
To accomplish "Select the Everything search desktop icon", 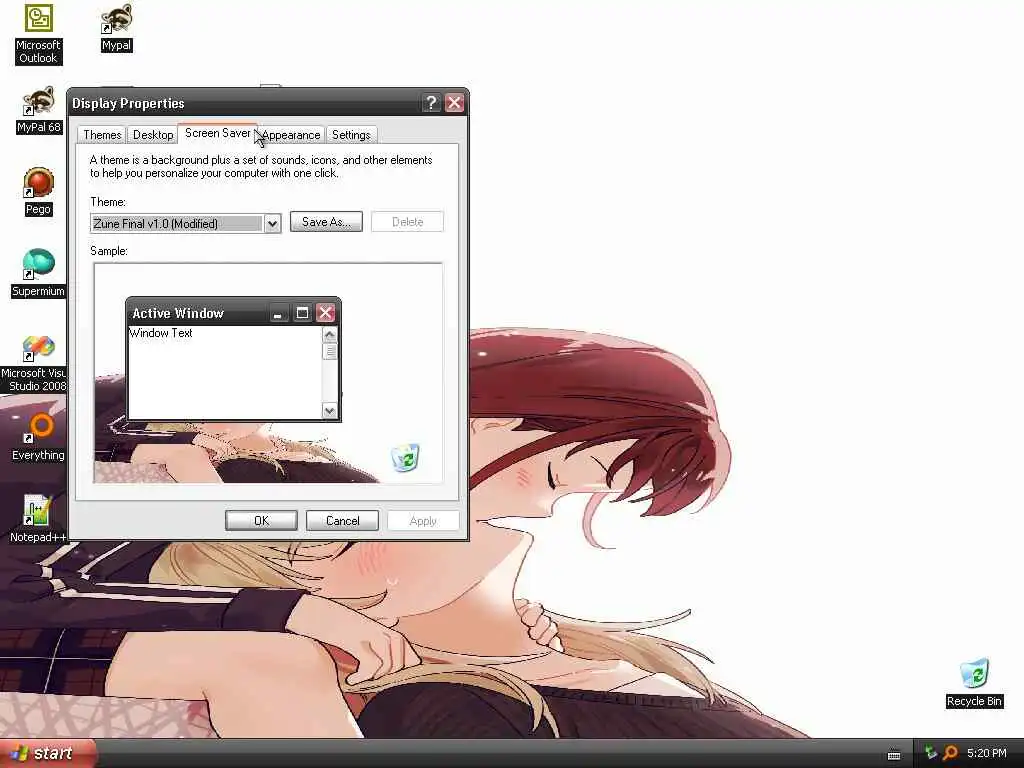I will [x=38, y=438].
